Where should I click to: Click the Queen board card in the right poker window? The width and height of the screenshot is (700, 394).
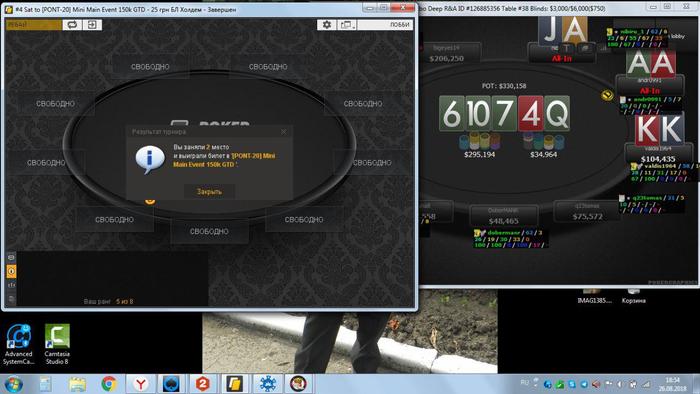[557, 113]
